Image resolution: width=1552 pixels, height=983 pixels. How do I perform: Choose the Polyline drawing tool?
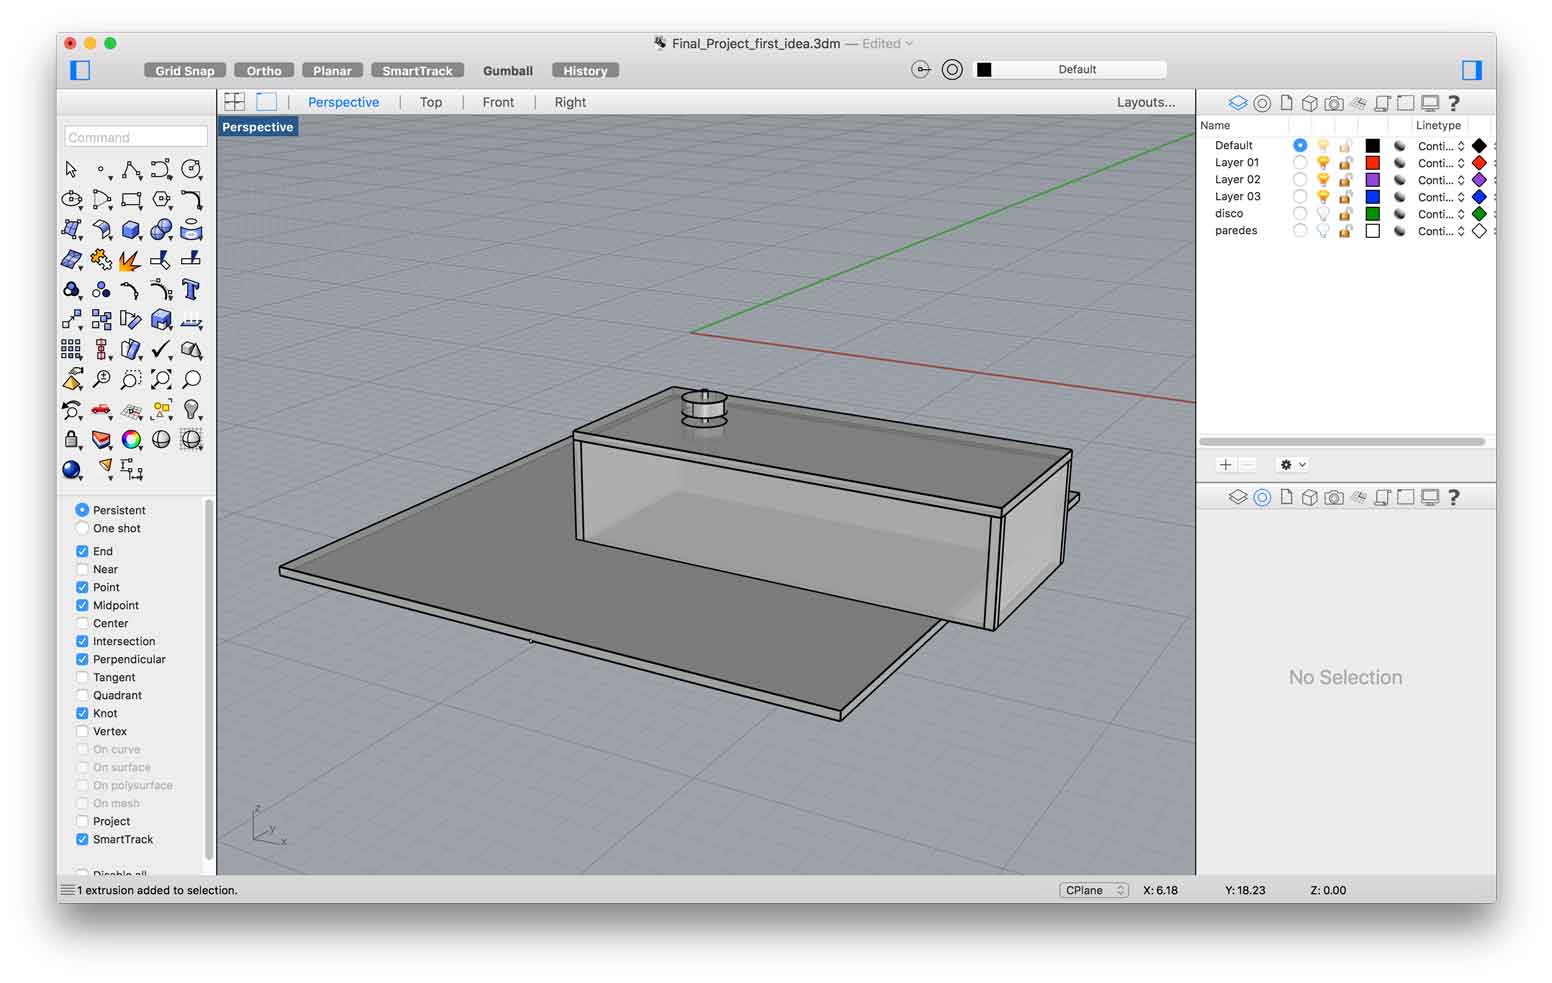[131, 169]
